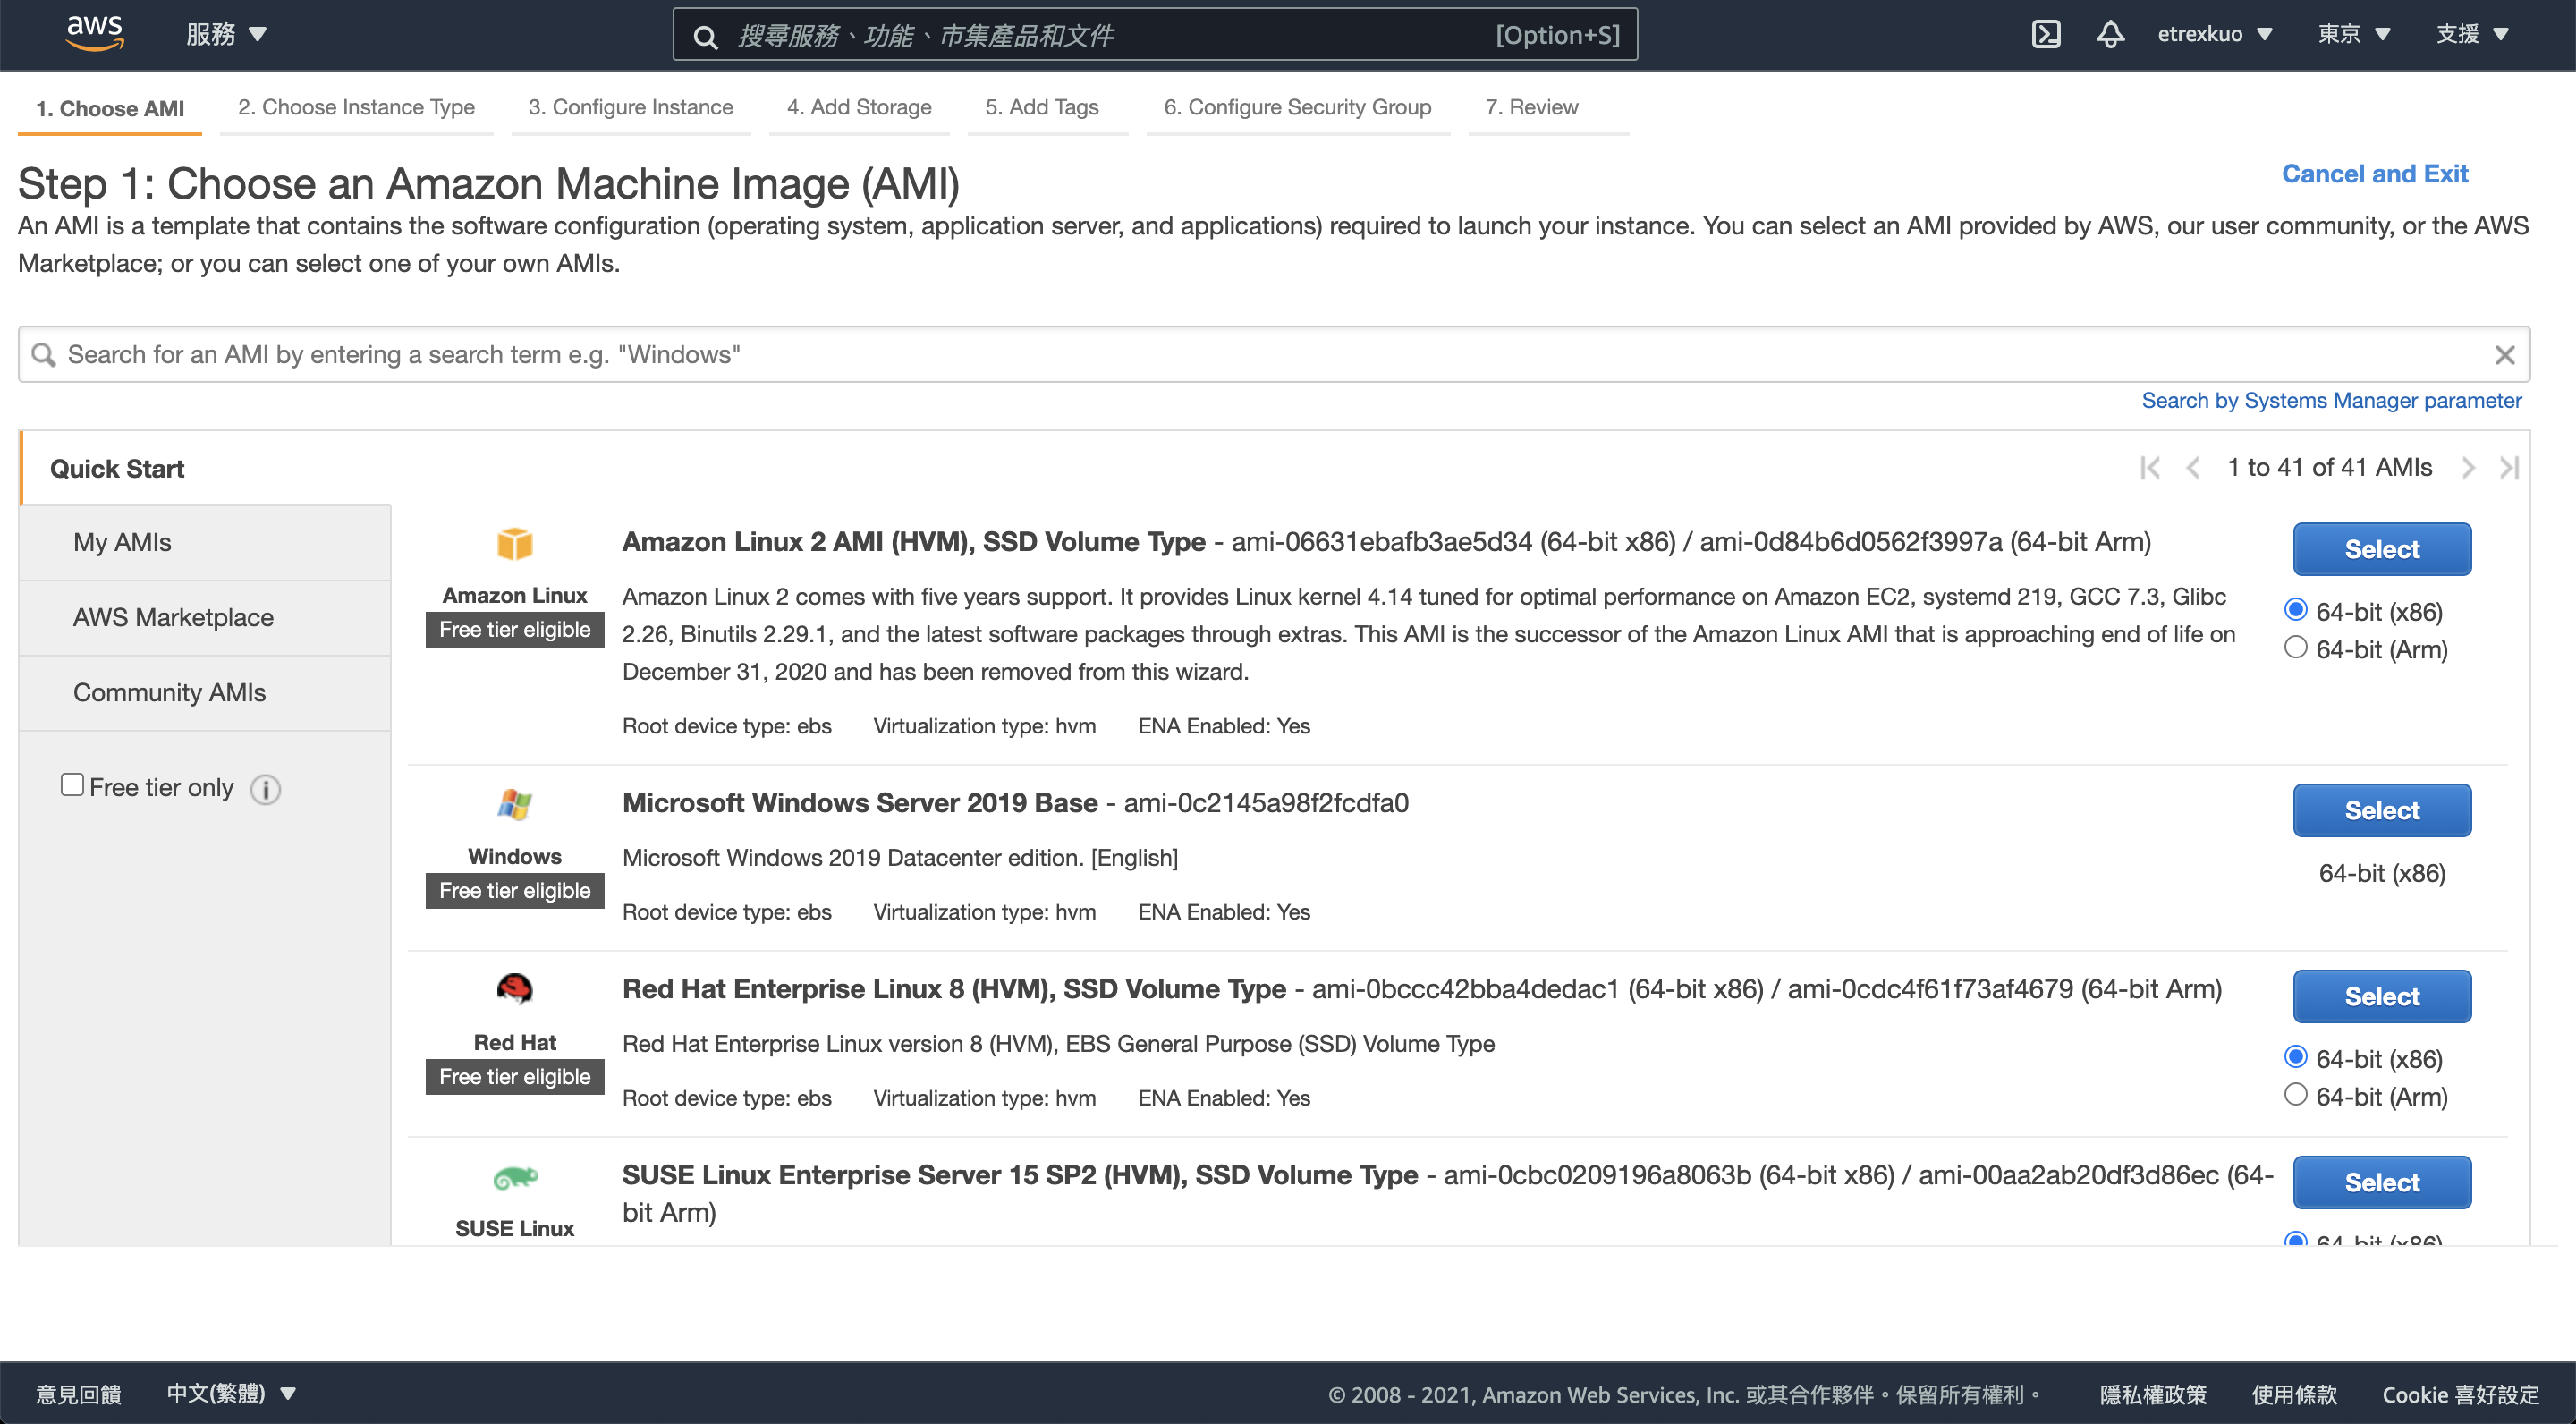Click Free tier eligible badge under Windows
Viewport: 2576px width, 1424px height.
(515, 891)
